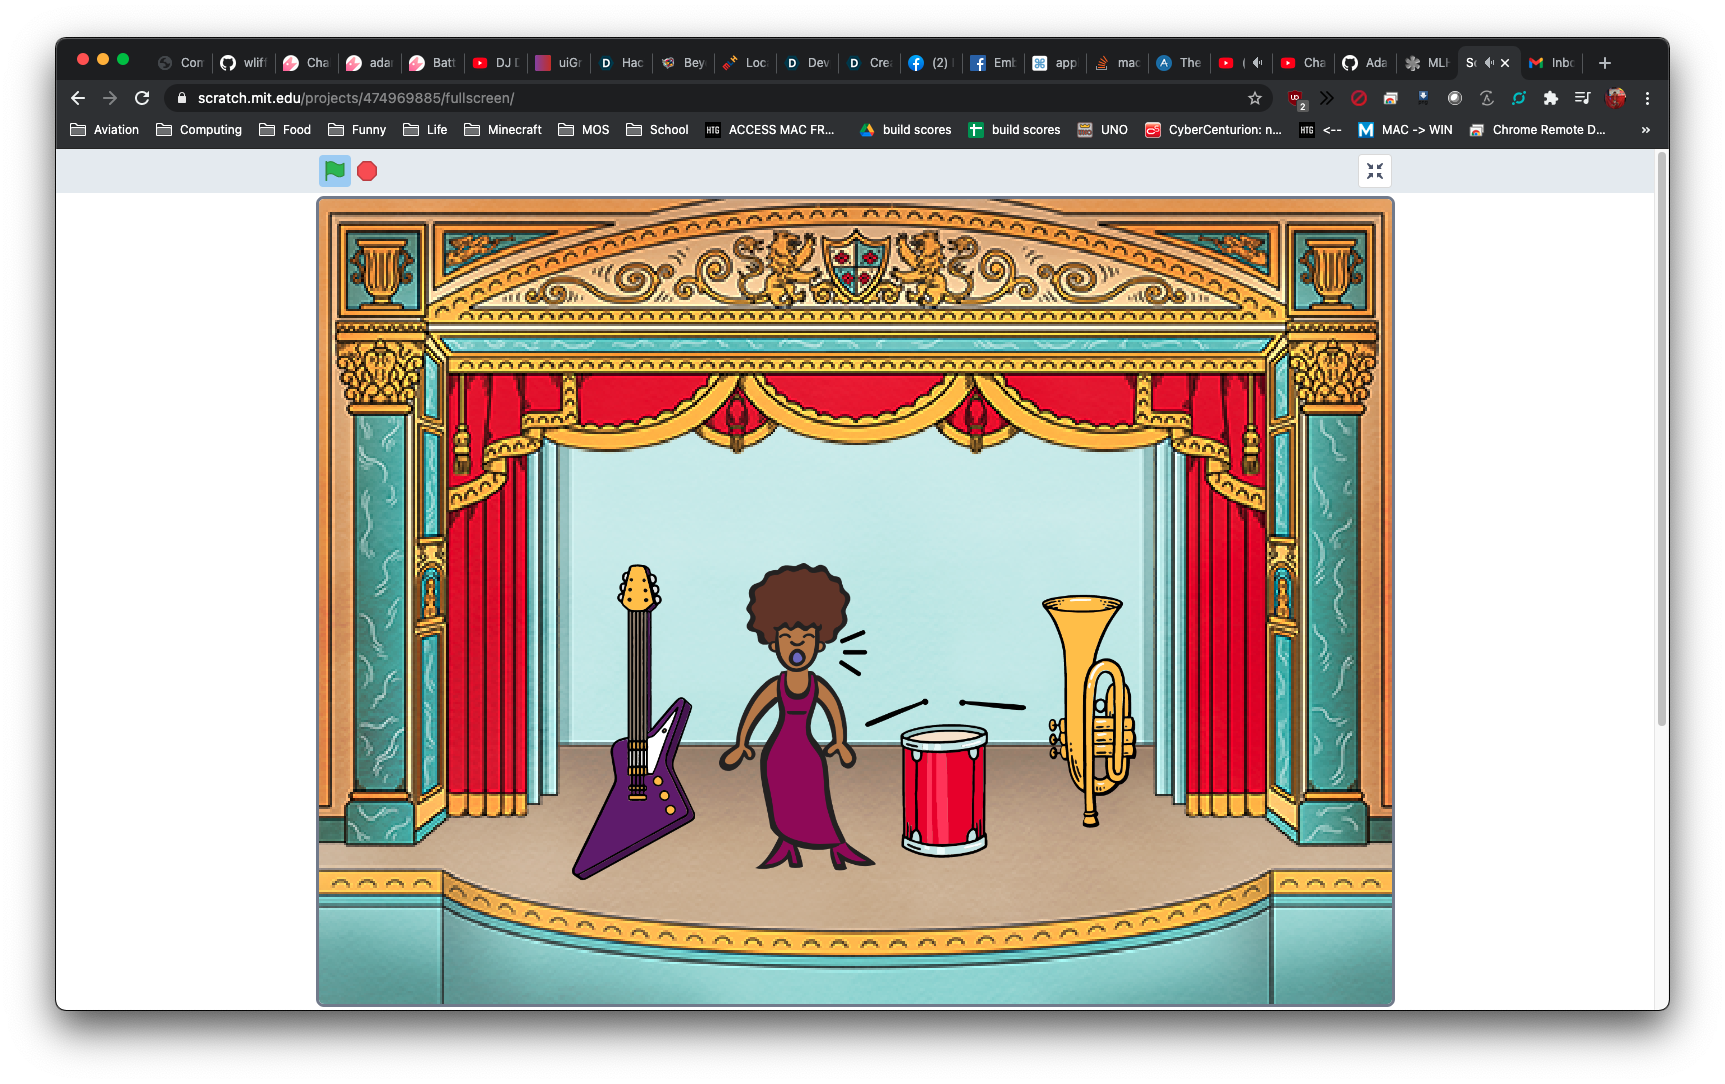Click the red prohibited-circle extension icon
The height and width of the screenshot is (1084, 1725).
point(1358,98)
